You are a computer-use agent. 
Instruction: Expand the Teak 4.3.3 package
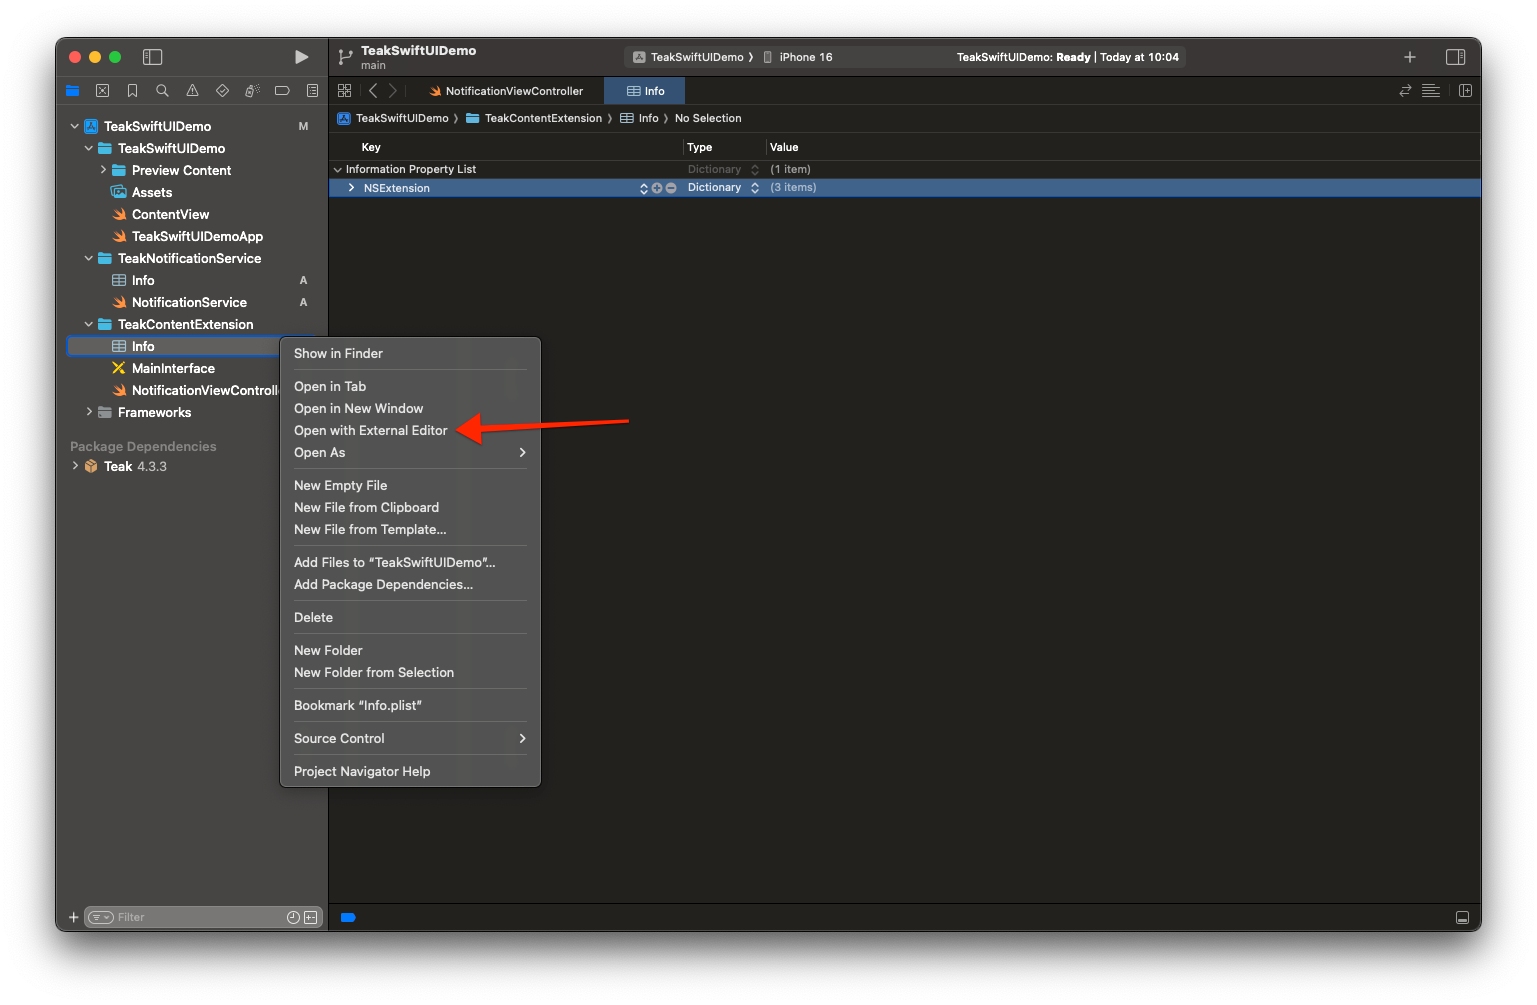tap(75, 466)
